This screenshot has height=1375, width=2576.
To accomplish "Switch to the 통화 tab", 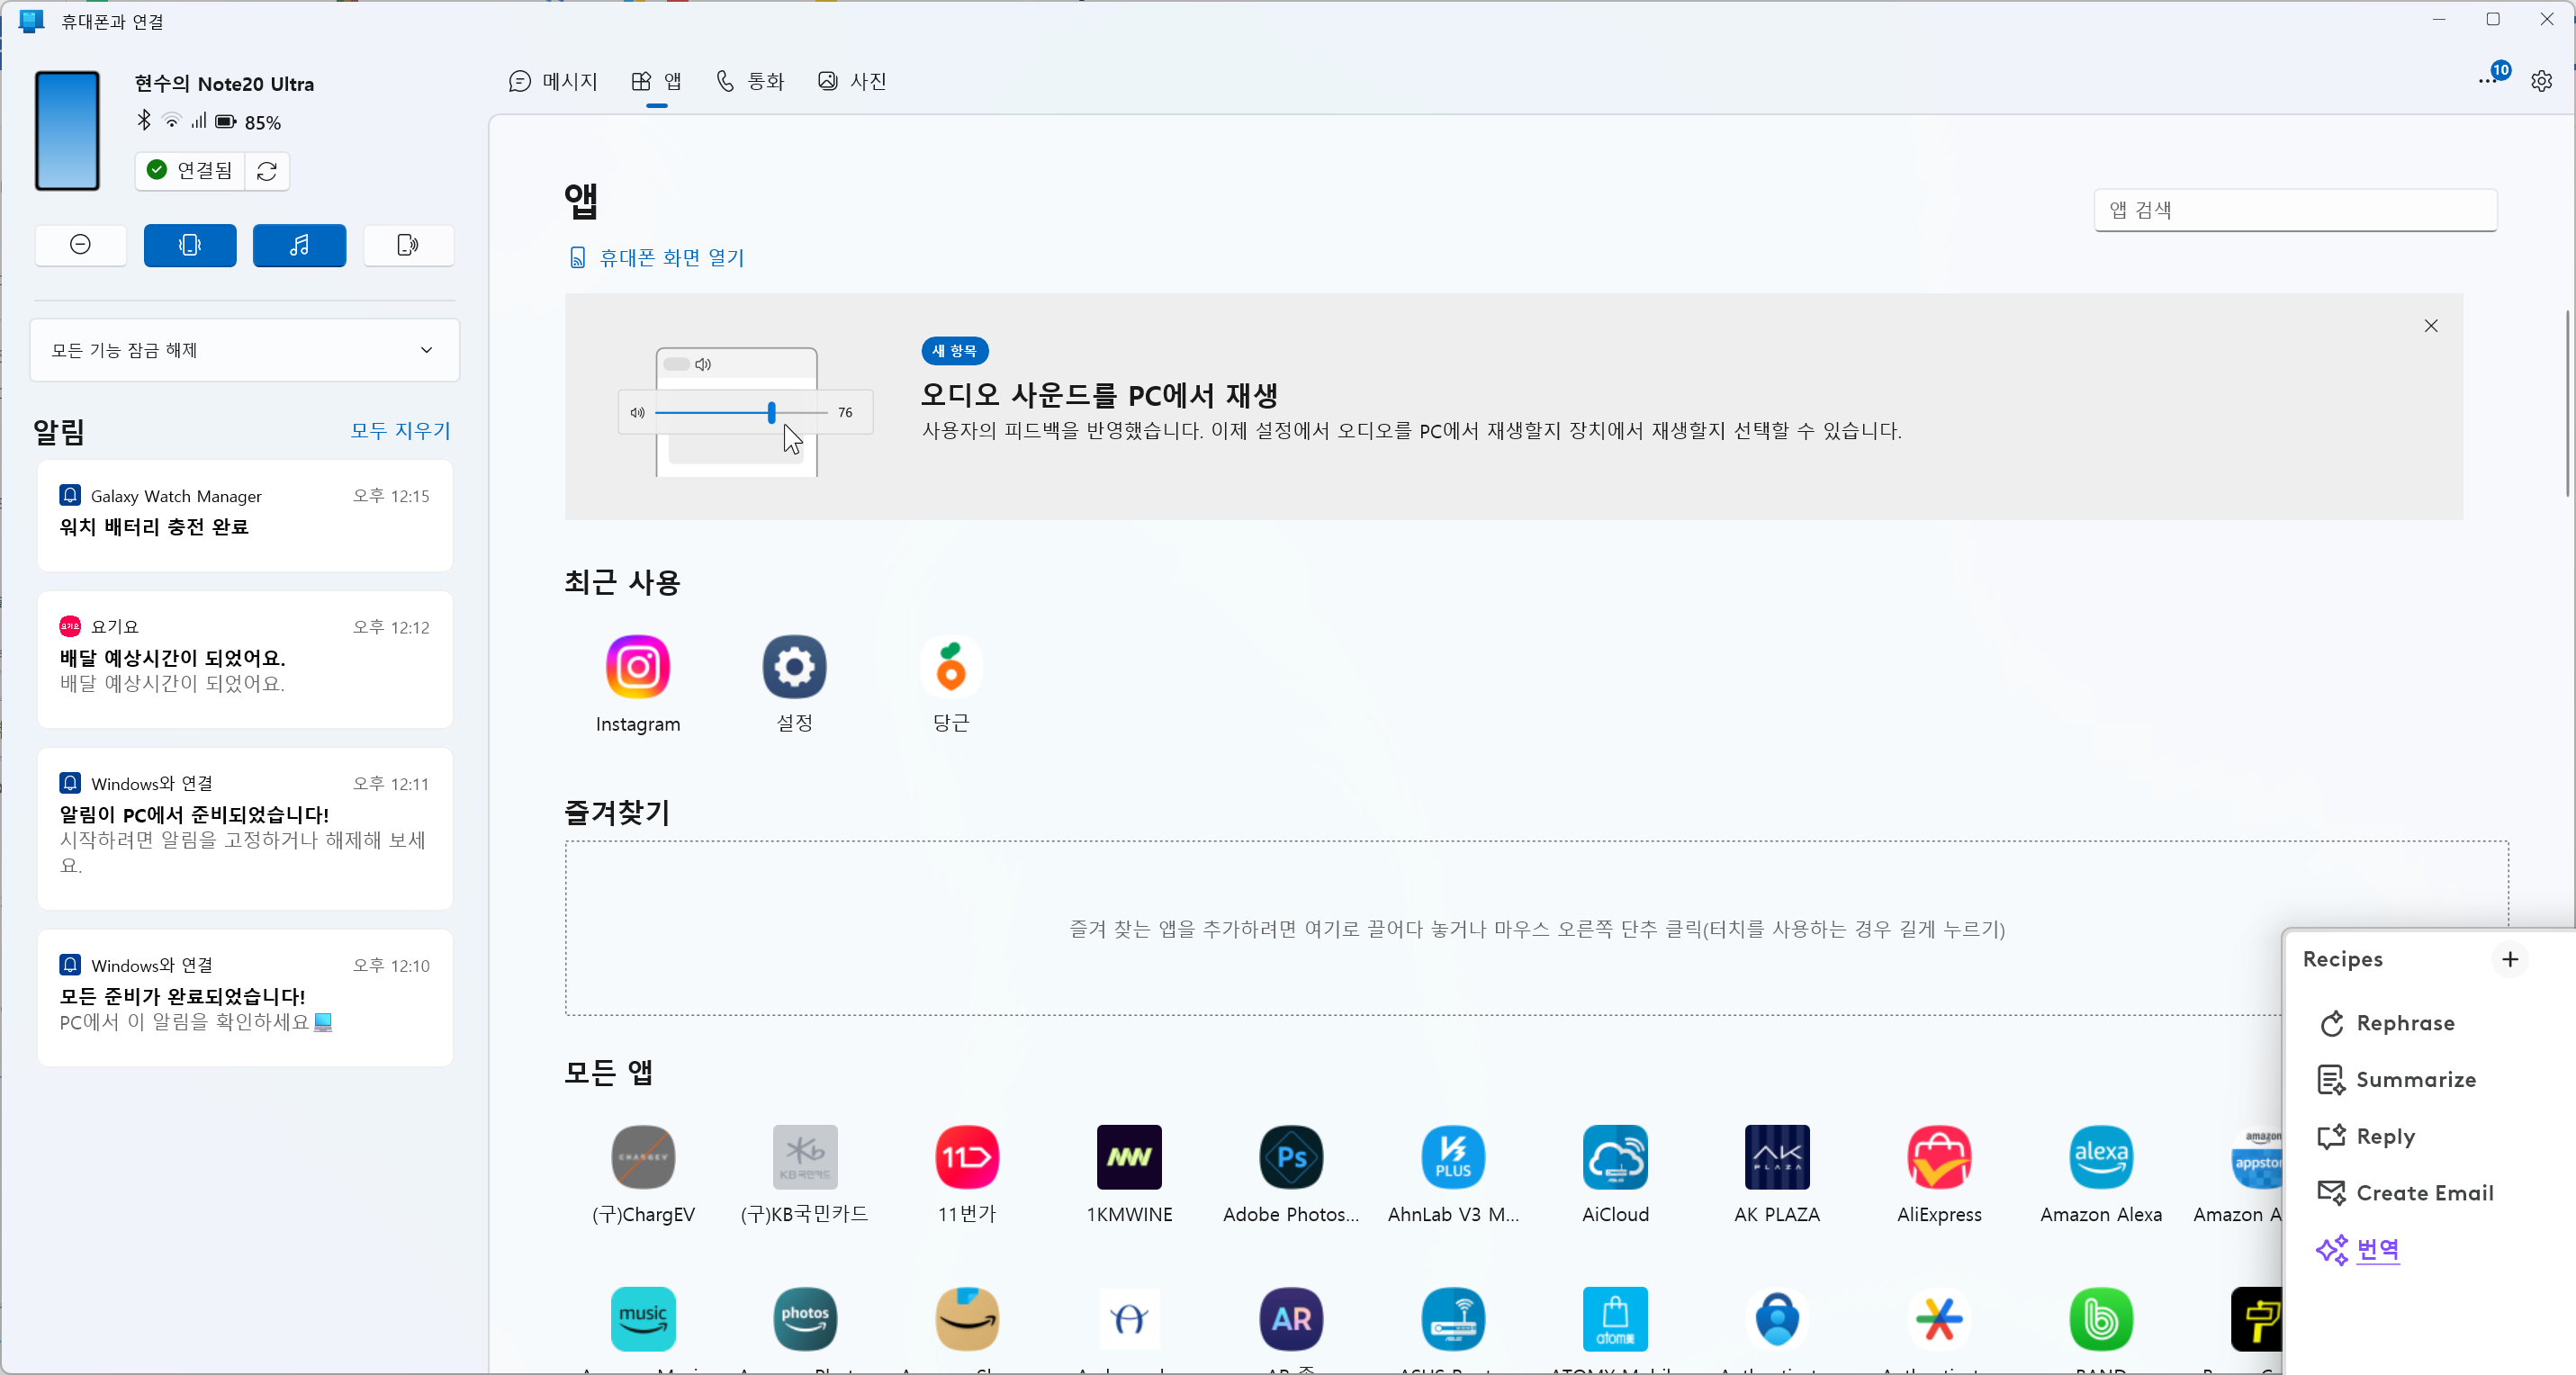I will tap(750, 81).
